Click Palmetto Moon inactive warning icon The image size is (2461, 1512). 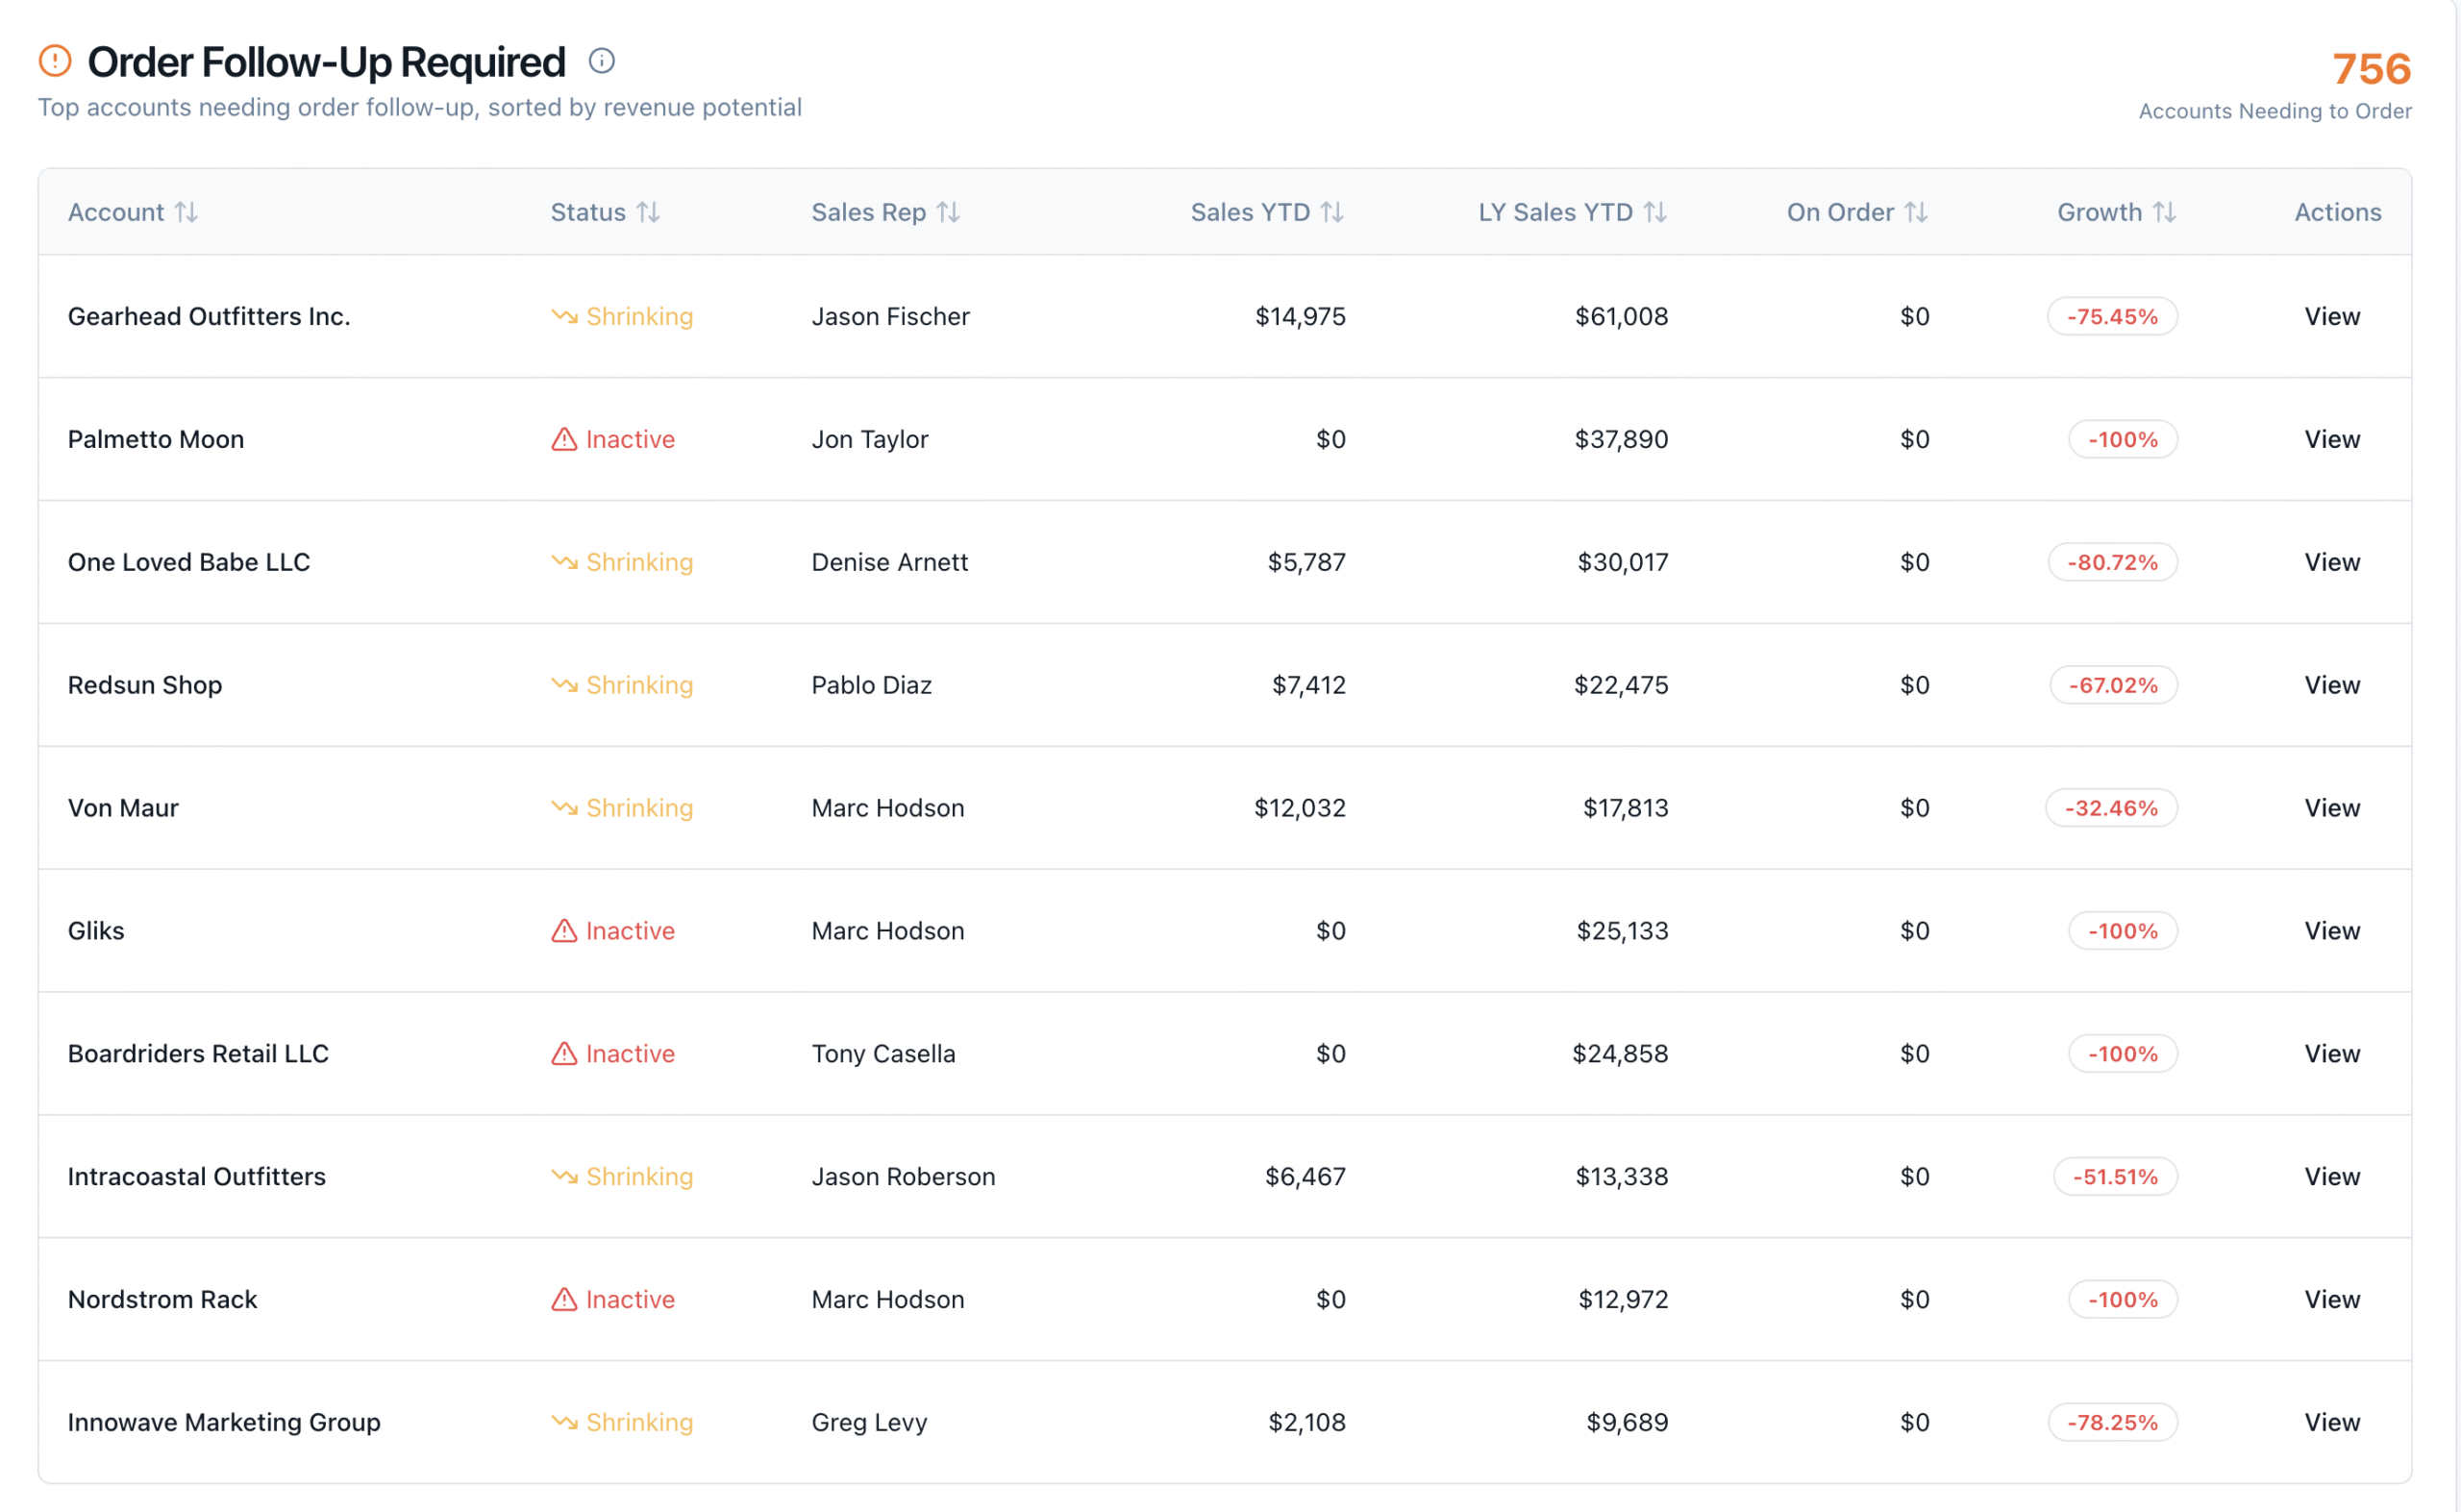point(564,439)
